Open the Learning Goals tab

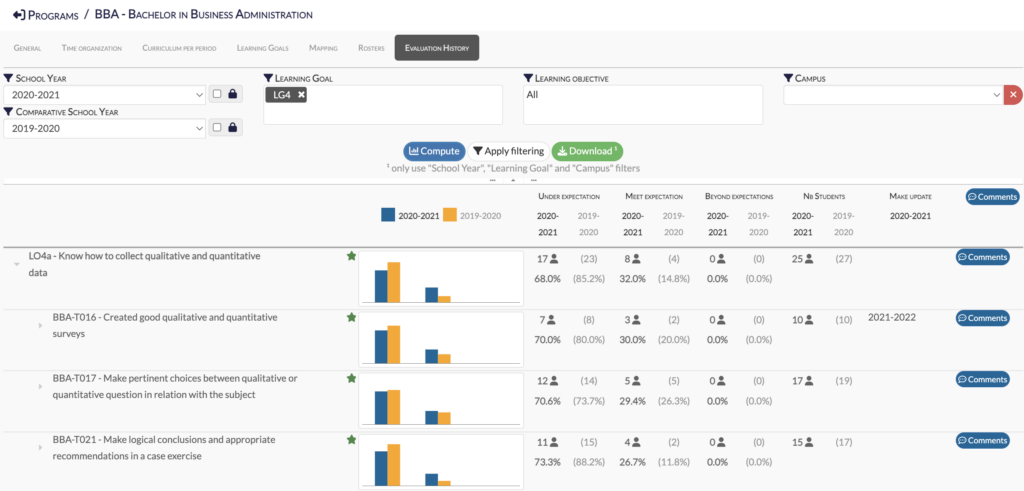pos(265,48)
